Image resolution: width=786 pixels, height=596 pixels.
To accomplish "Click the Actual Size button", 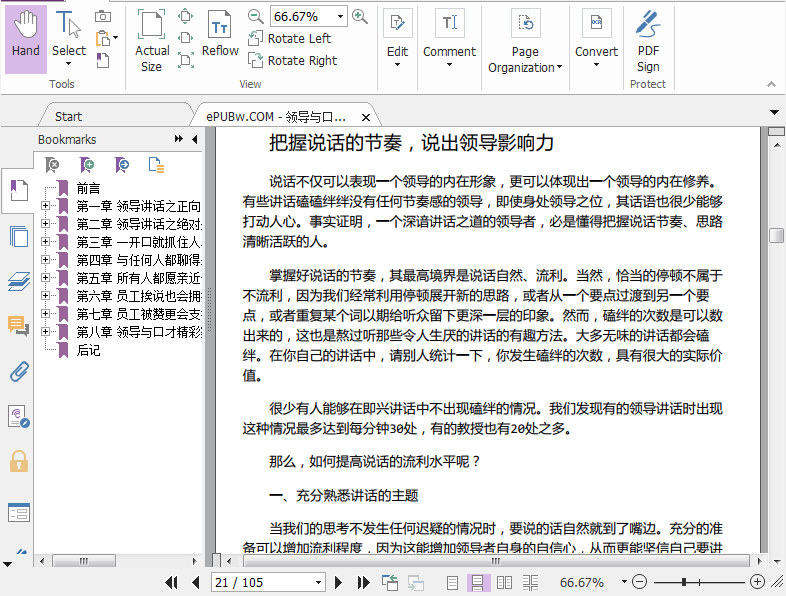I will (x=152, y=40).
